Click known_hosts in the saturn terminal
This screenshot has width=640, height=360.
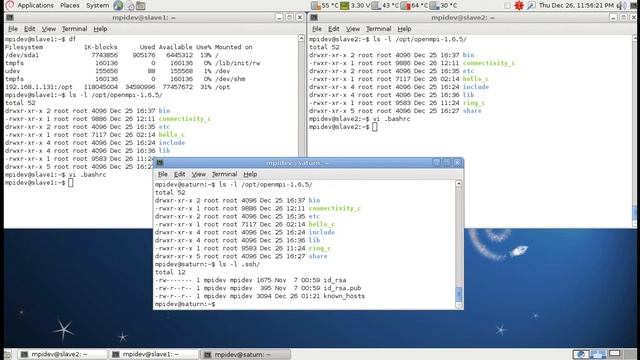(344, 296)
